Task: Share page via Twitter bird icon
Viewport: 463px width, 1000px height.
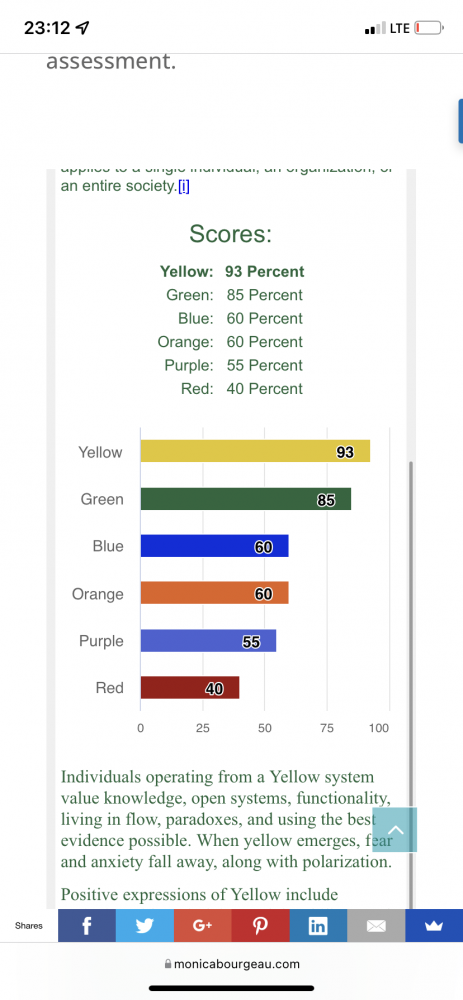Action: tap(145, 925)
